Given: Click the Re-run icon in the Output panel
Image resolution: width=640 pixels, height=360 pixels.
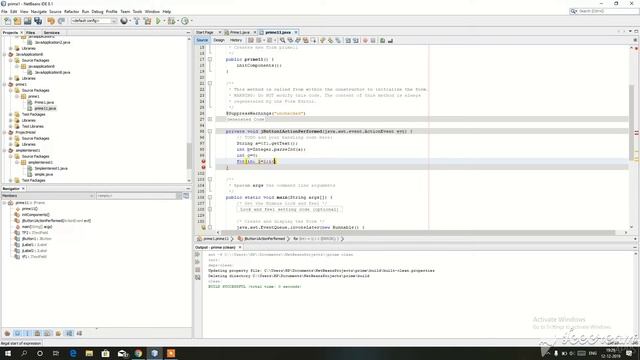Looking at the screenshot, I should pos(198,254).
